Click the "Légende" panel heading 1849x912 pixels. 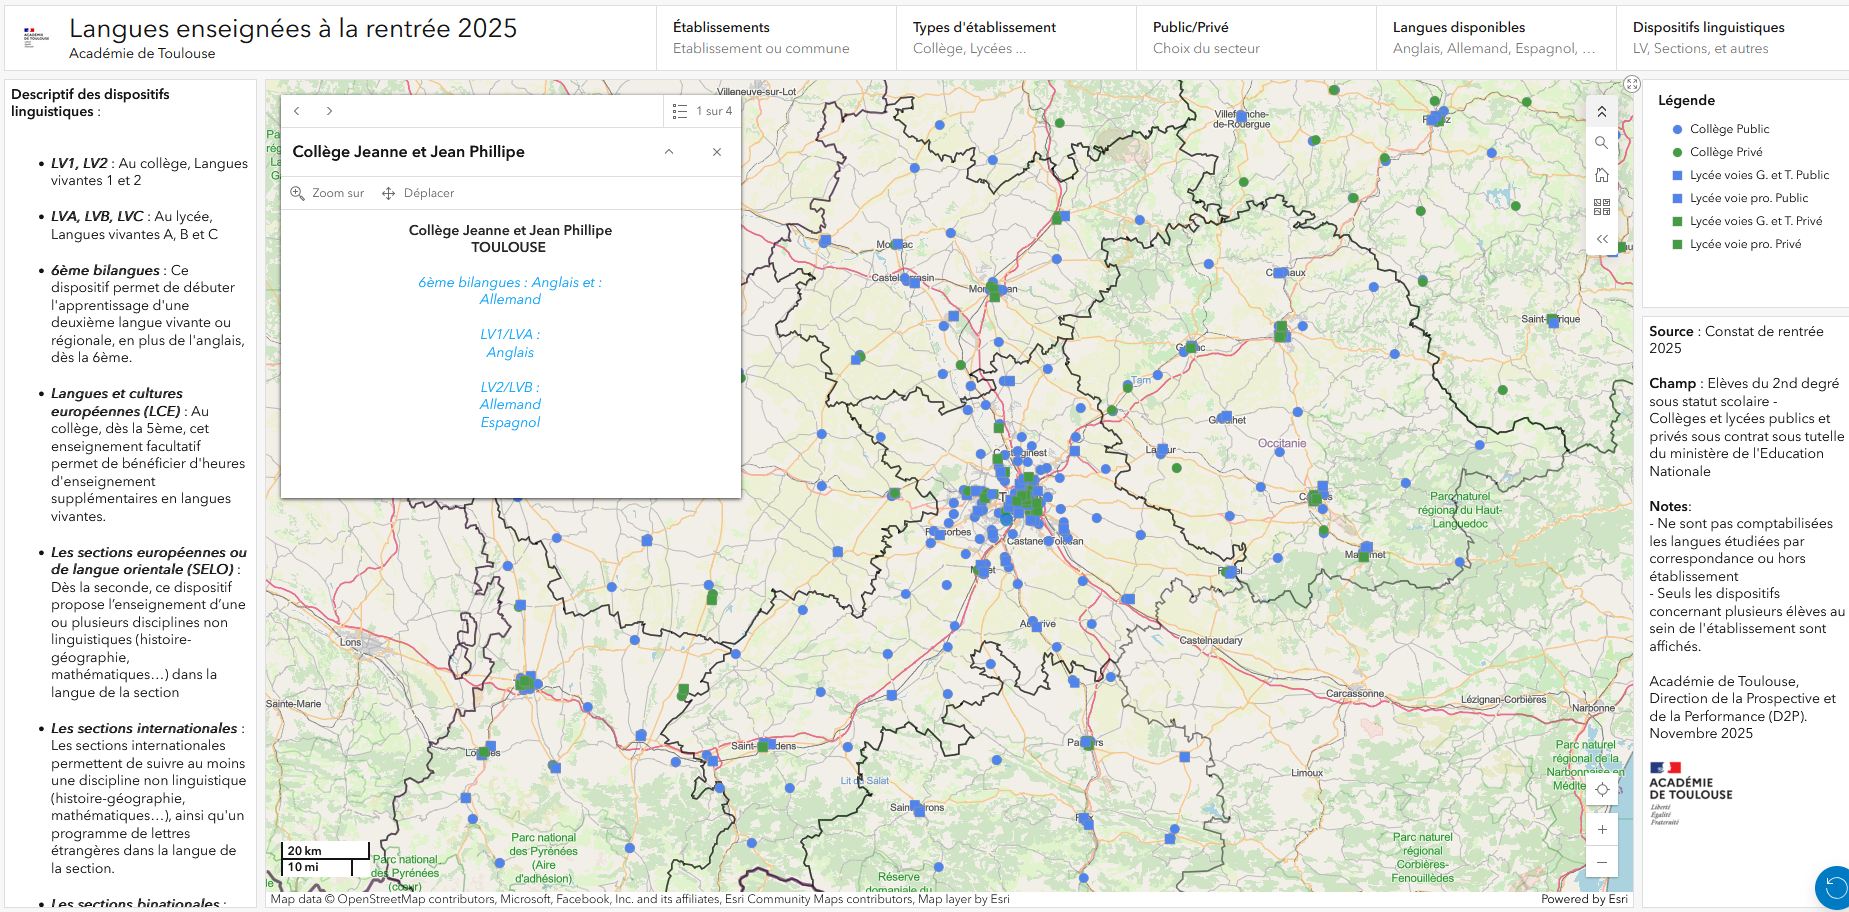pos(1686,100)
